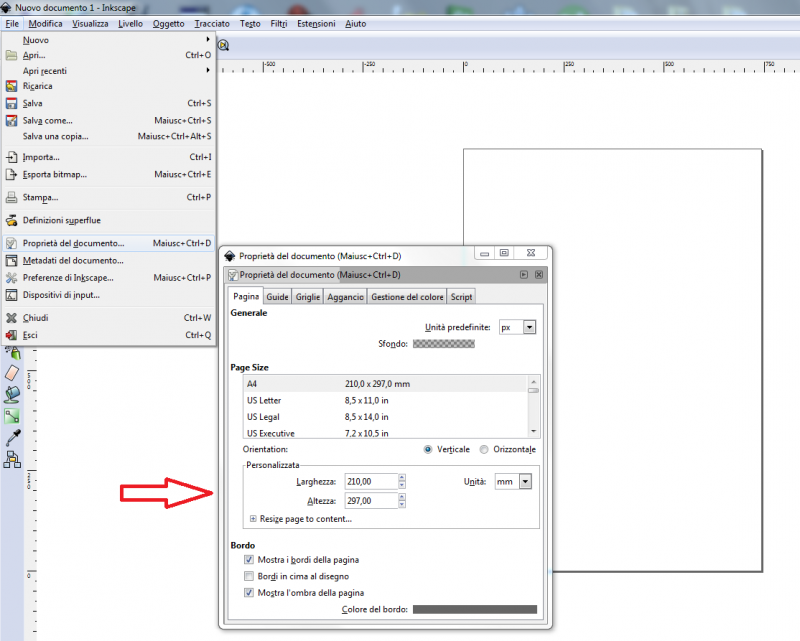The height and width of the screenshot is (641, 800).
Task: Click the Stampa printer menu icon
Action: pyautogui.click(x=12, y=197)
